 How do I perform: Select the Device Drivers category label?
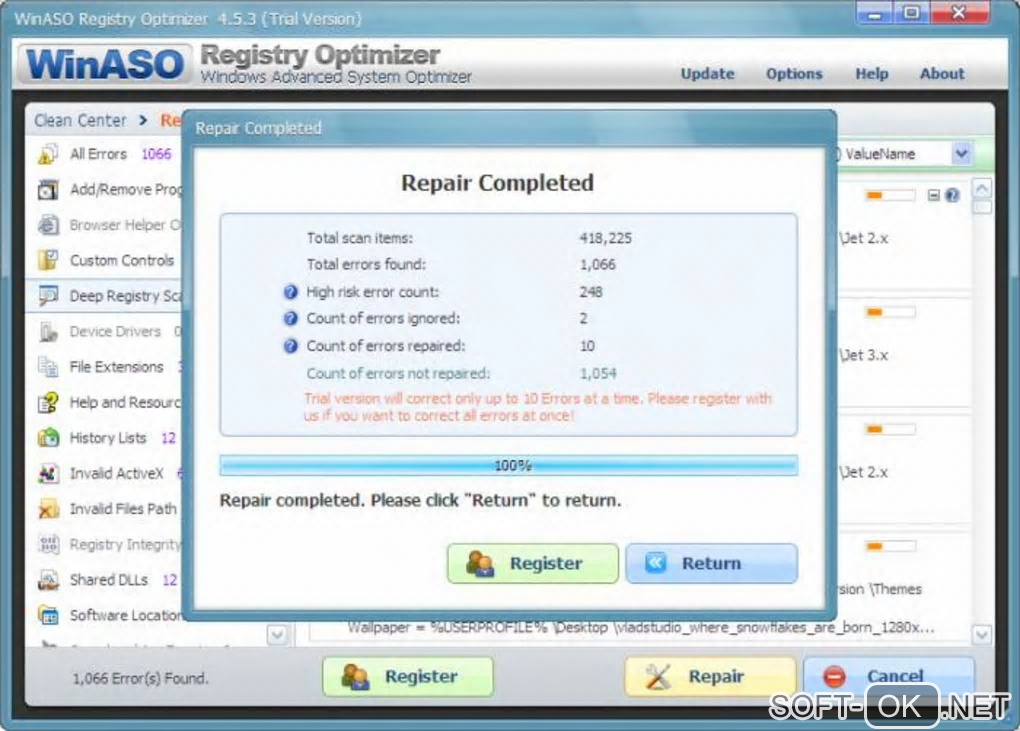[x=115, y=332]
